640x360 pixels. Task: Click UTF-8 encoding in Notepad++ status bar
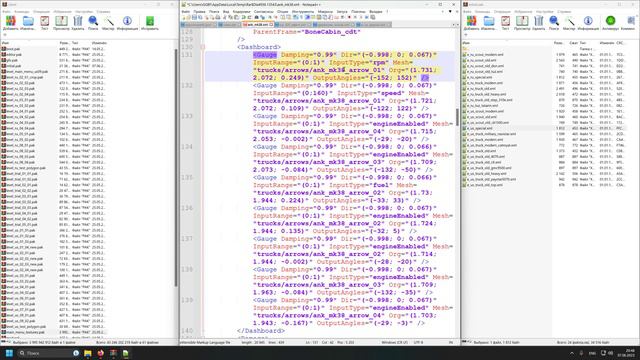click(x=419, y=342)
